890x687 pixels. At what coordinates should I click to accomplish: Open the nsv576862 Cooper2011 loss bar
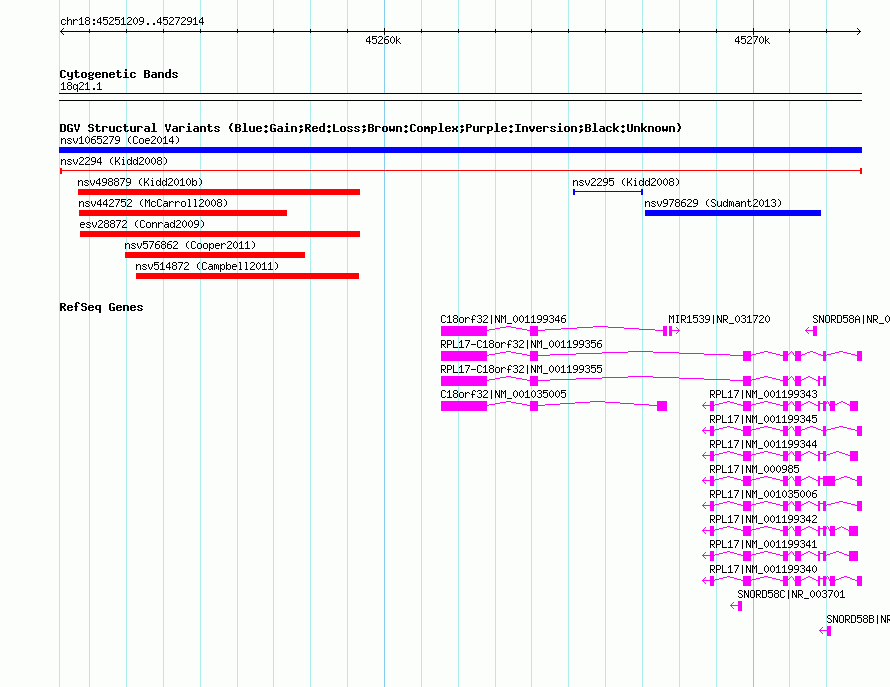(x=215, y=255)
